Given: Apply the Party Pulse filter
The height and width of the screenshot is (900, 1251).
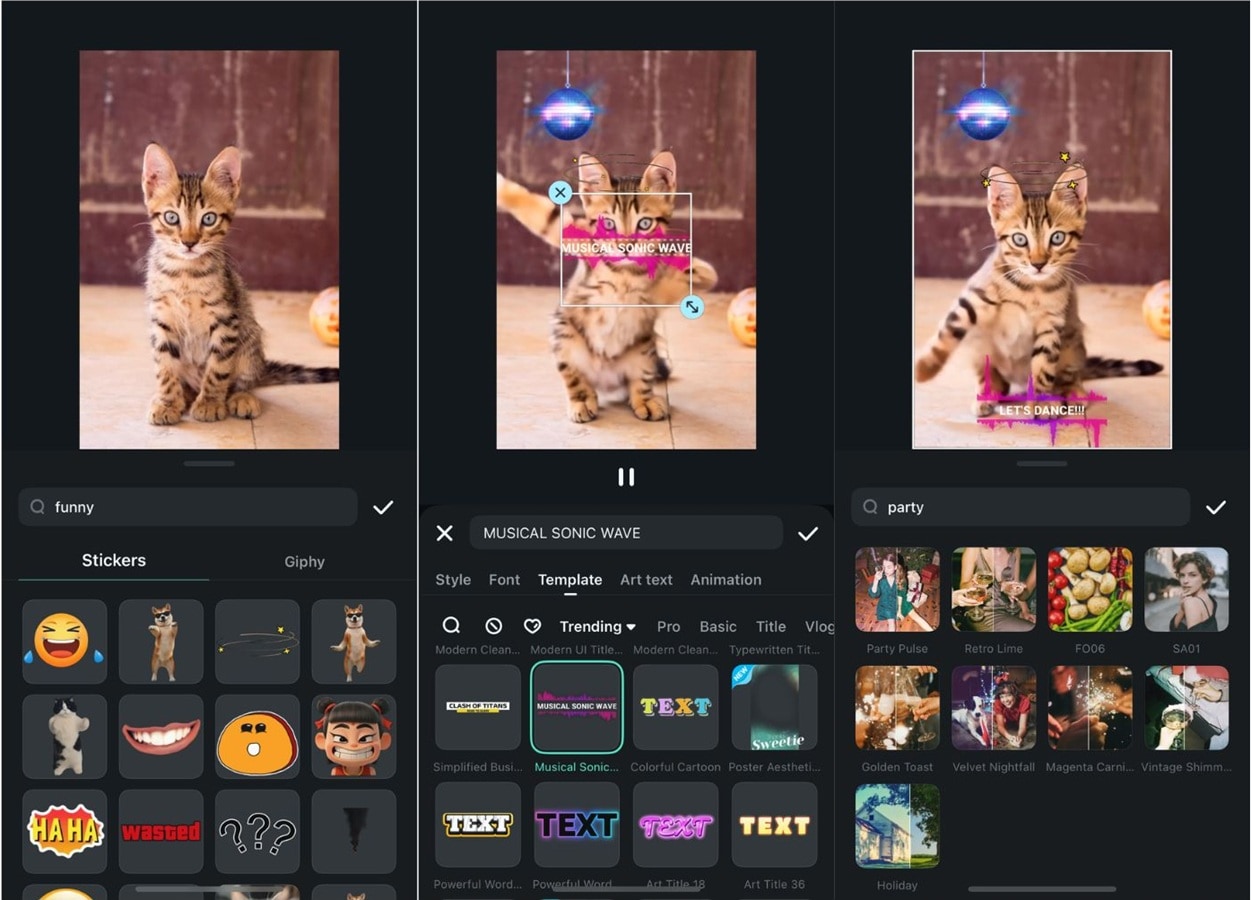Looking at the screenshot, I should click(897, 590).
